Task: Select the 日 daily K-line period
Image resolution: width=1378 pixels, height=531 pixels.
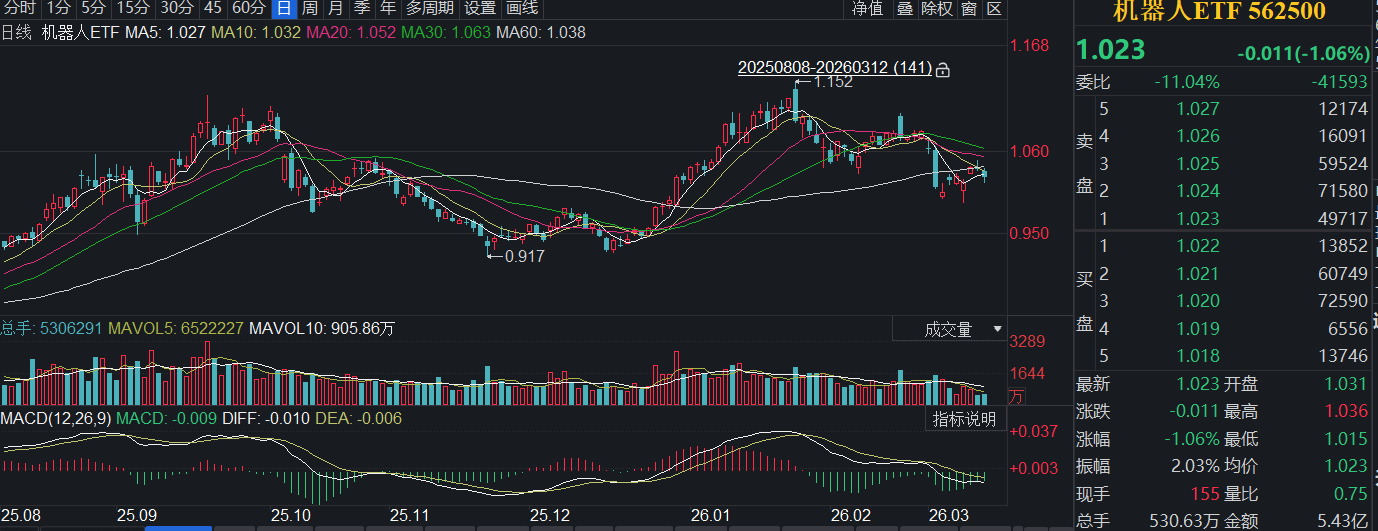Action: [x=284, y=9]
